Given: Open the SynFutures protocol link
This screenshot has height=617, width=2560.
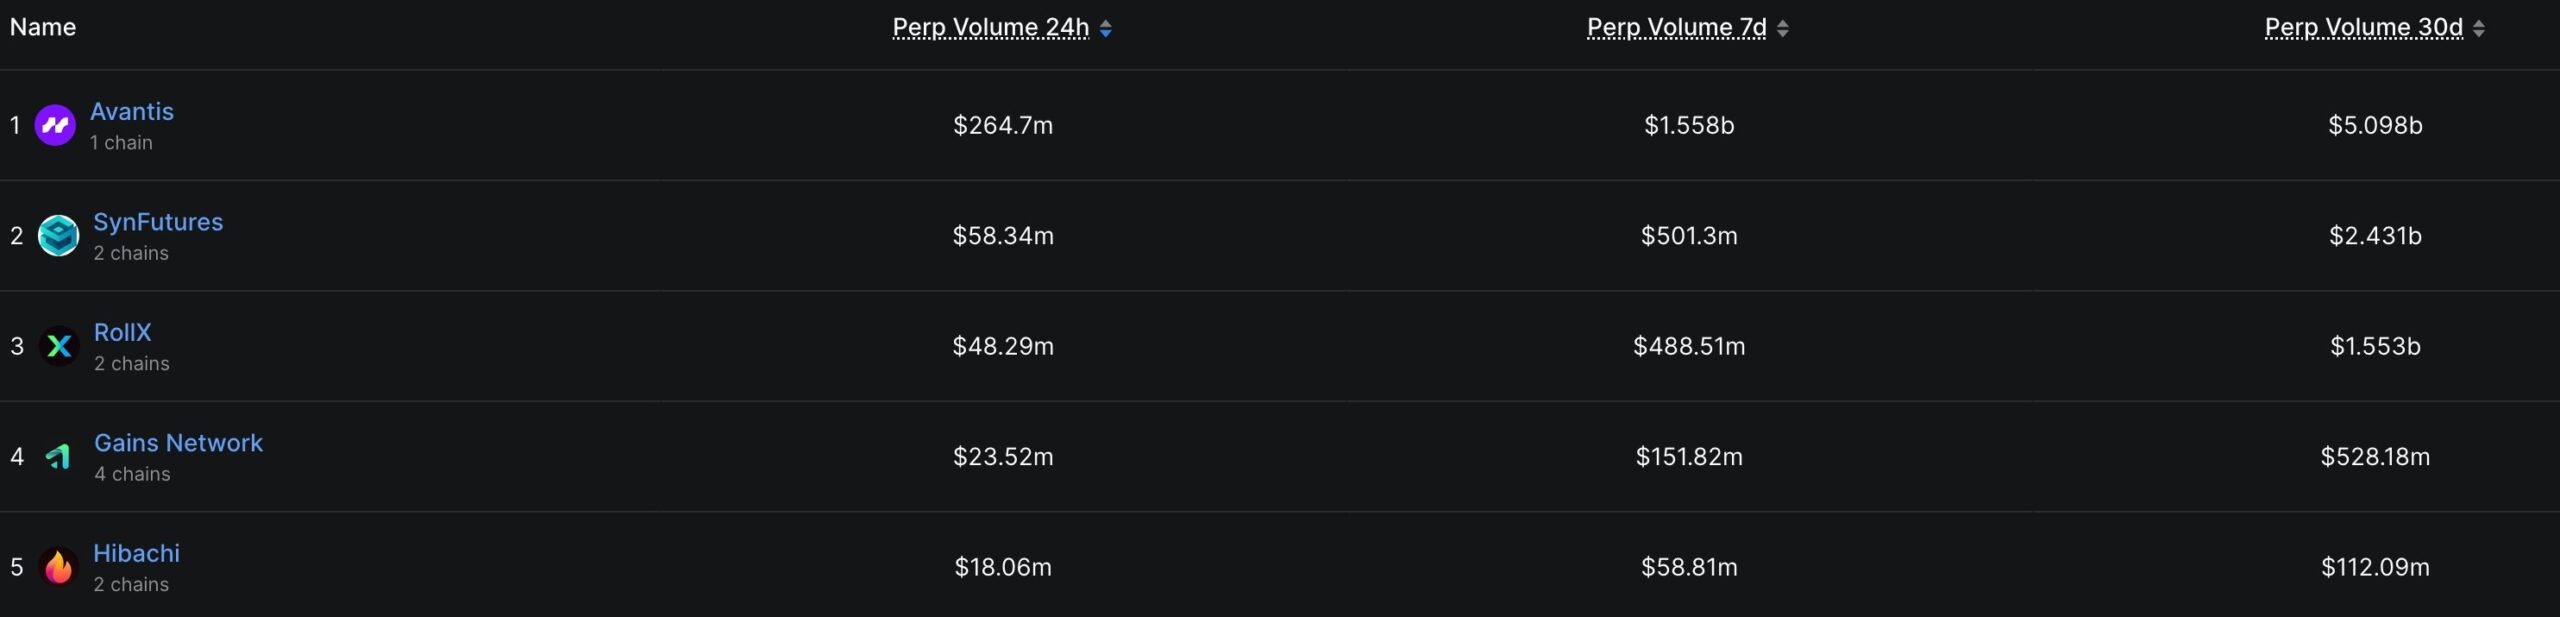Looking at the screenshot, I should click(158, 222).
